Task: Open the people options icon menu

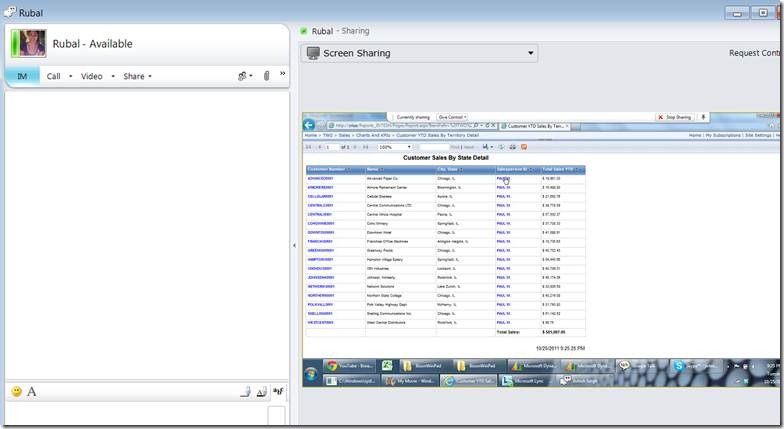Action: point(244,76)
